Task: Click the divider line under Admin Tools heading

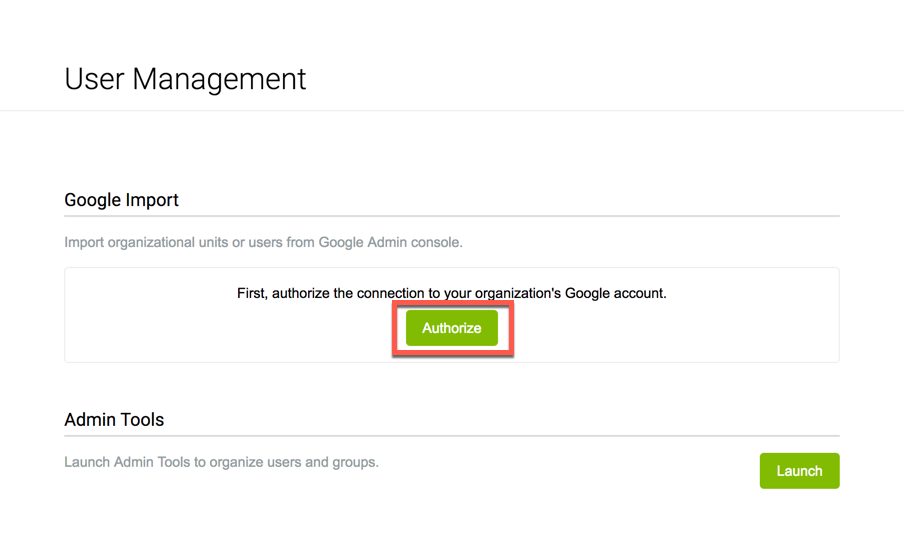Action: click(451, 436)
